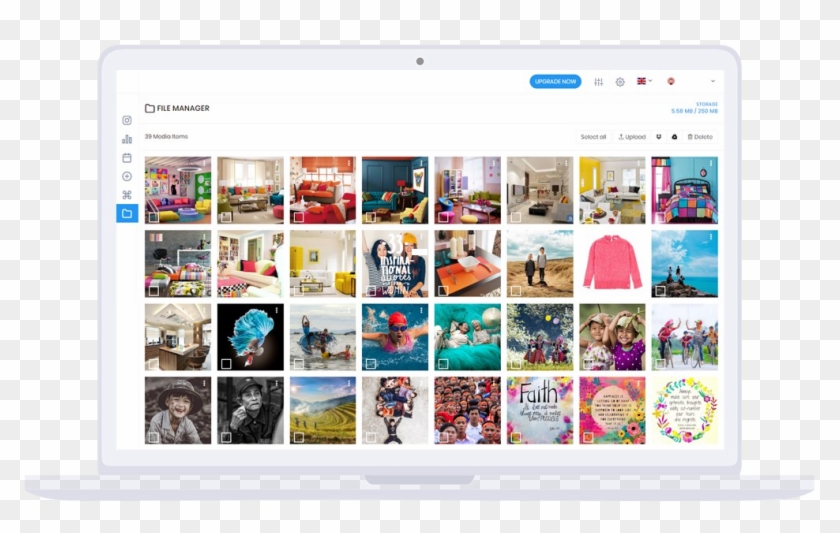Open three-dot menu on old man photo
The image size is (840, 533).
(276, 384)
